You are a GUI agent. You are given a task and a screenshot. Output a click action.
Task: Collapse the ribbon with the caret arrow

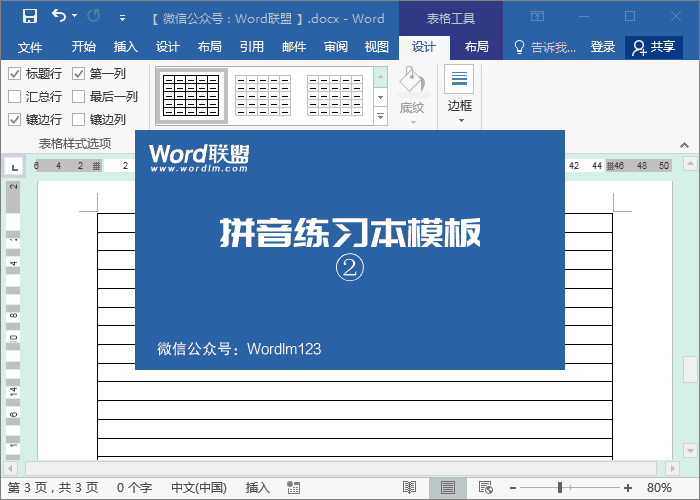pos(684,145)
